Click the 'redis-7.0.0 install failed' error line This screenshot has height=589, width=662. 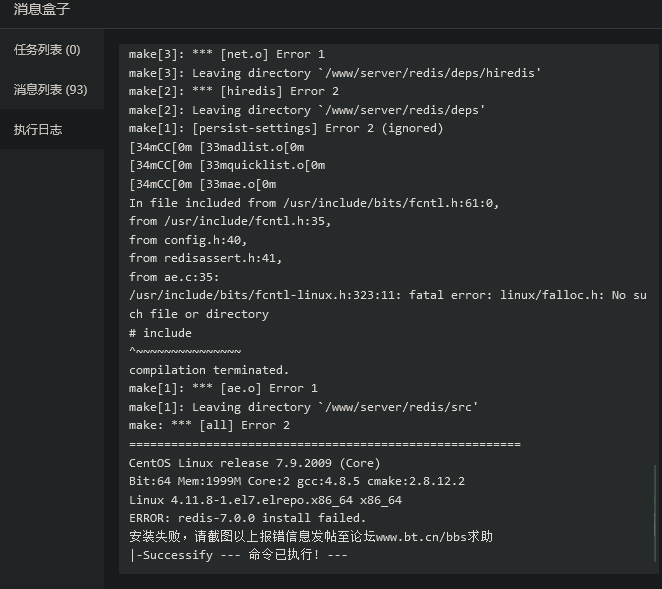coord(247,518)
